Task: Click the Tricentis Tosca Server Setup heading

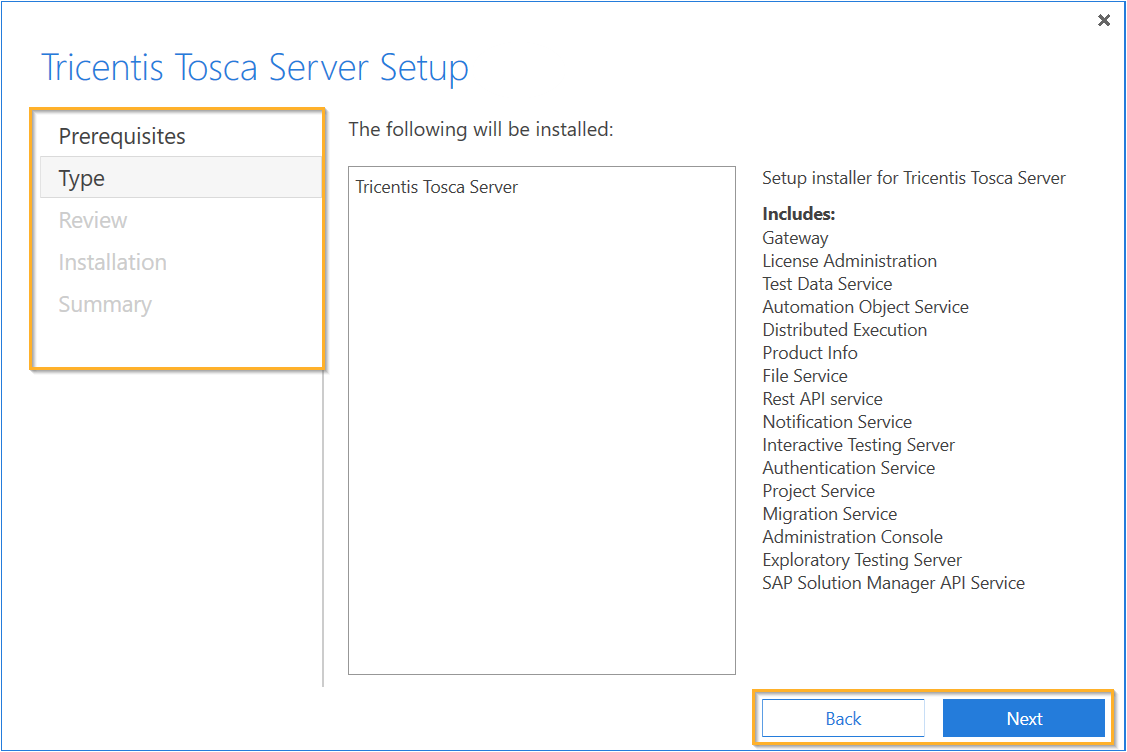Action: coord(255,68)
